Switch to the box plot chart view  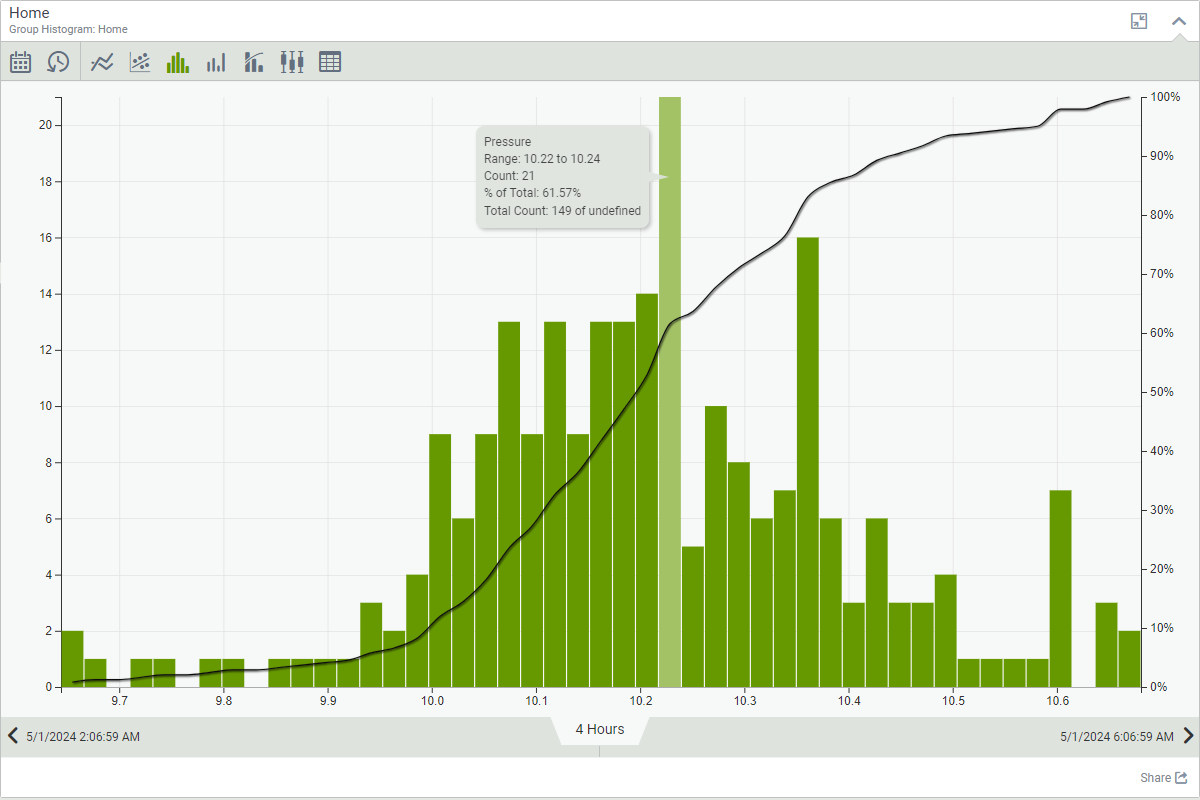[292, 62]
